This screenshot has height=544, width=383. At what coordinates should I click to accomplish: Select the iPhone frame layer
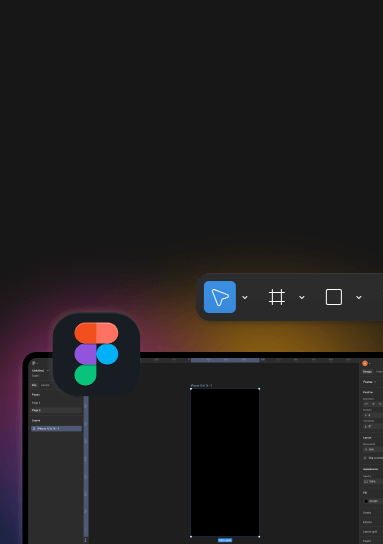point(57,429)
